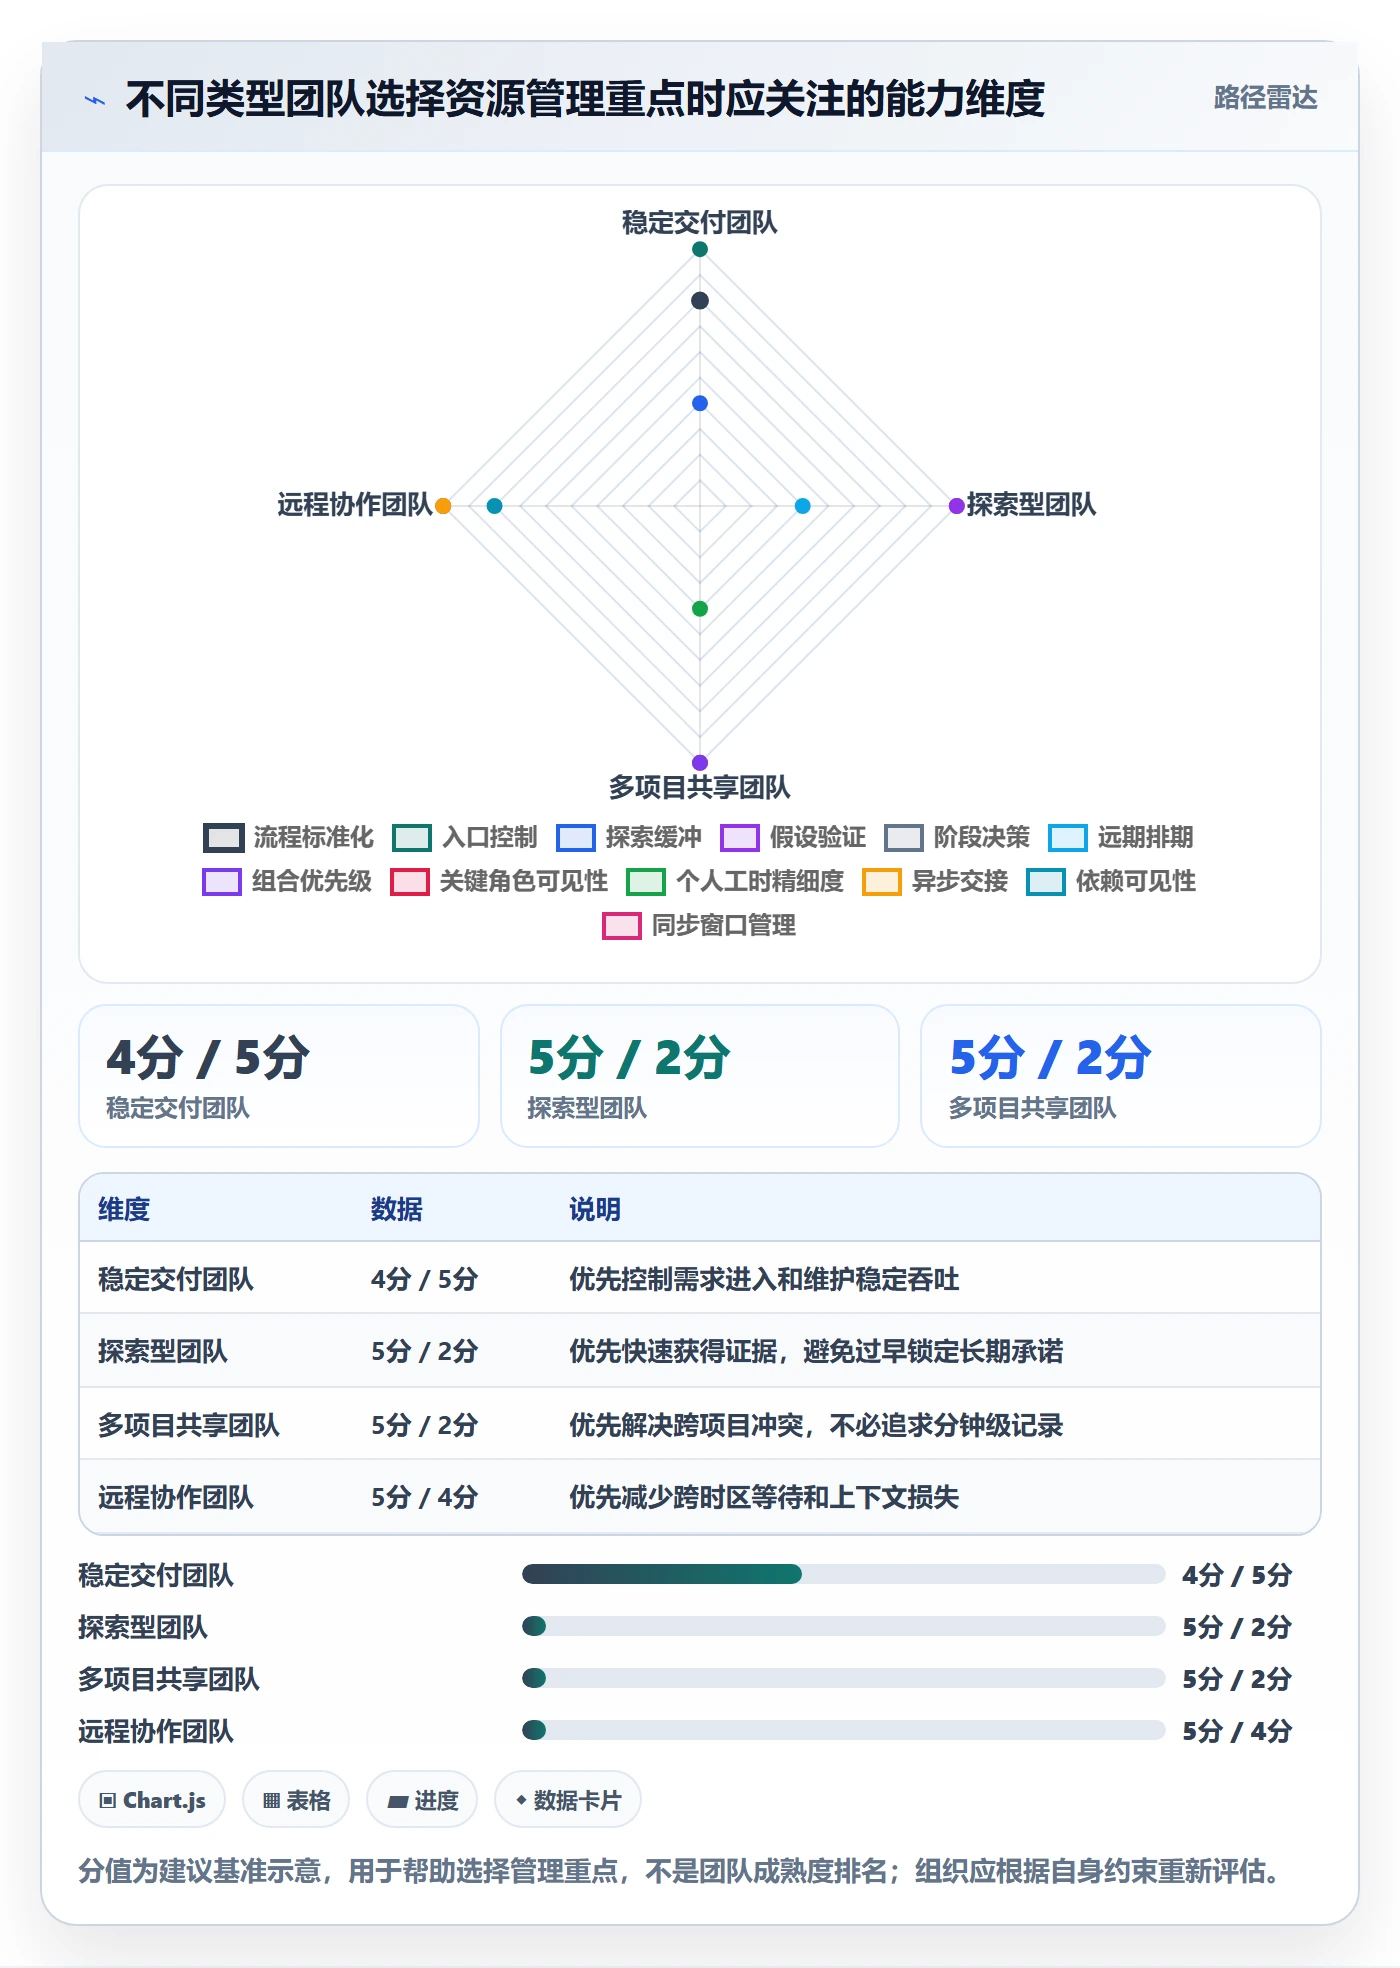This screenshot has width=1400, height=1968.
Task: Click the Chart.js chip
Action: 152,1800
